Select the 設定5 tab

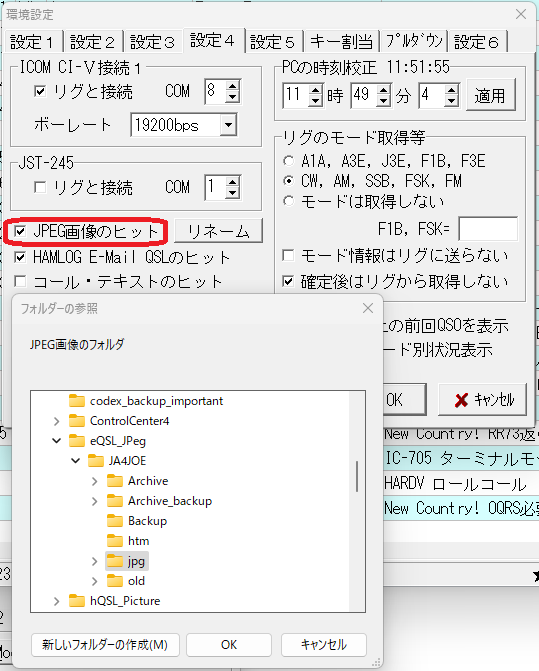coord(273,42)
